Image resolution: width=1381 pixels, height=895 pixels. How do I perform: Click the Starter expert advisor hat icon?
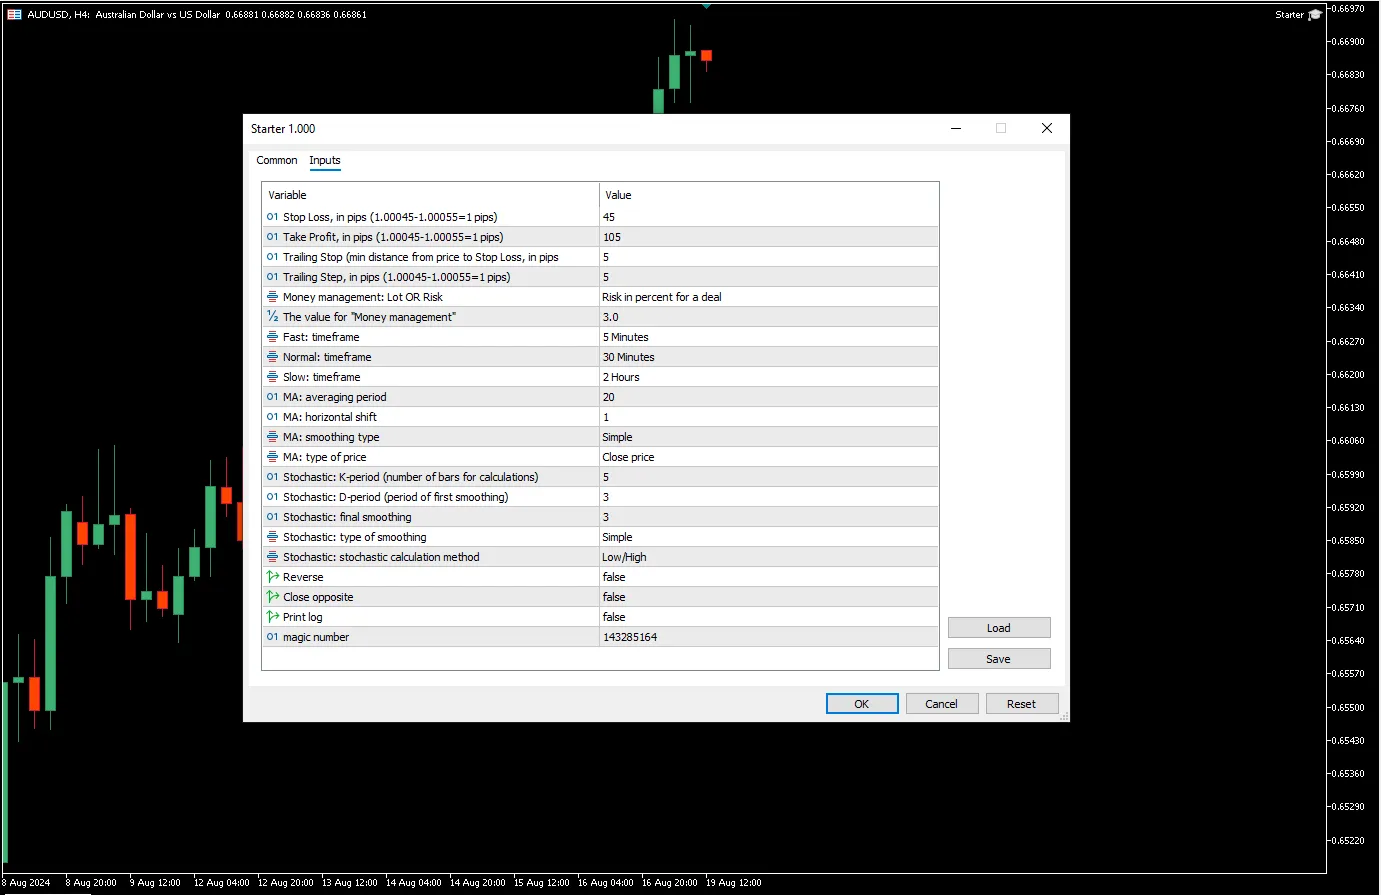[x=1314, y=15]
